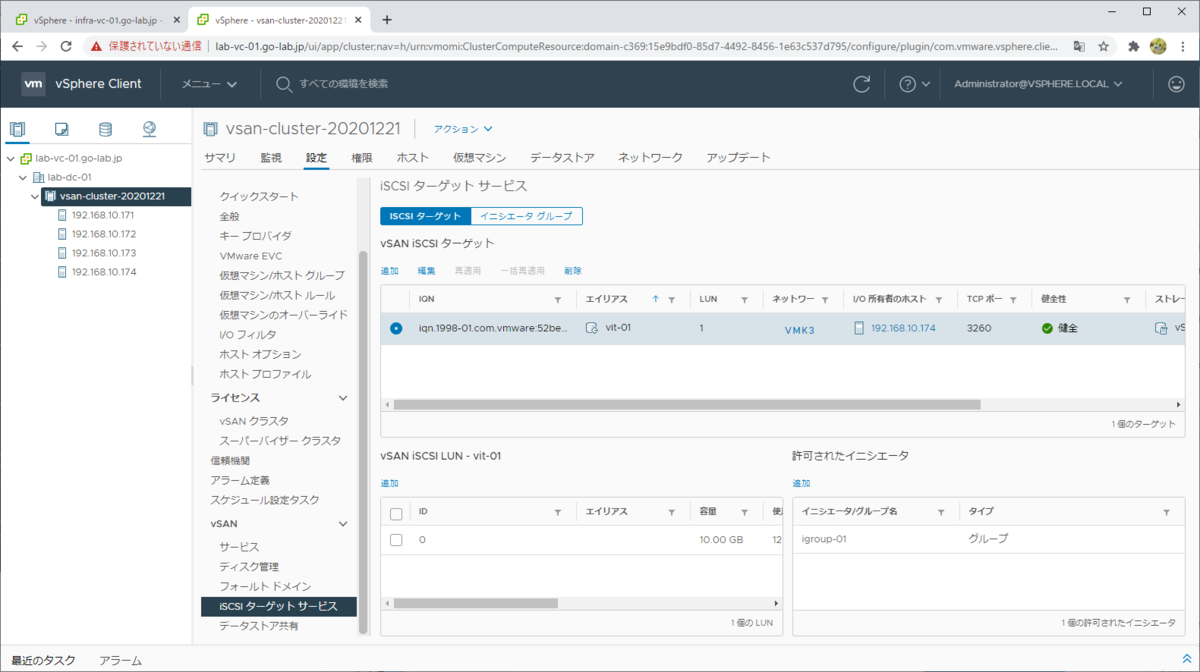This screenshot has width=1200, height=672.
Task: Filter the タイプ column
Action: (x=1166, y=512)
